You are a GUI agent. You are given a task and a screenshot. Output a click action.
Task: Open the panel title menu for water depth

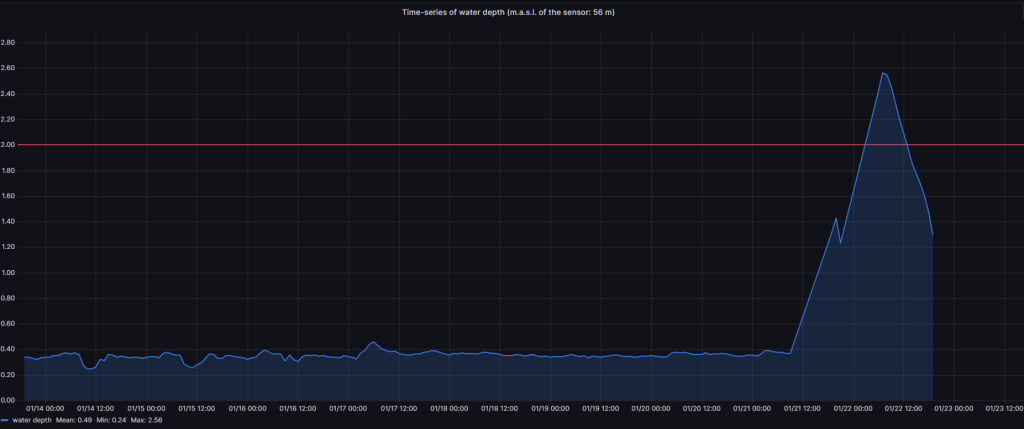click(511, 12)
